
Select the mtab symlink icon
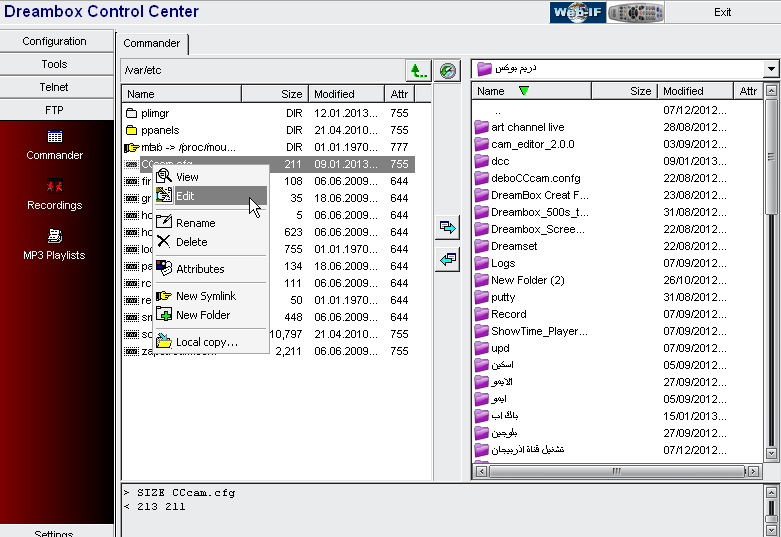[131, 147]
